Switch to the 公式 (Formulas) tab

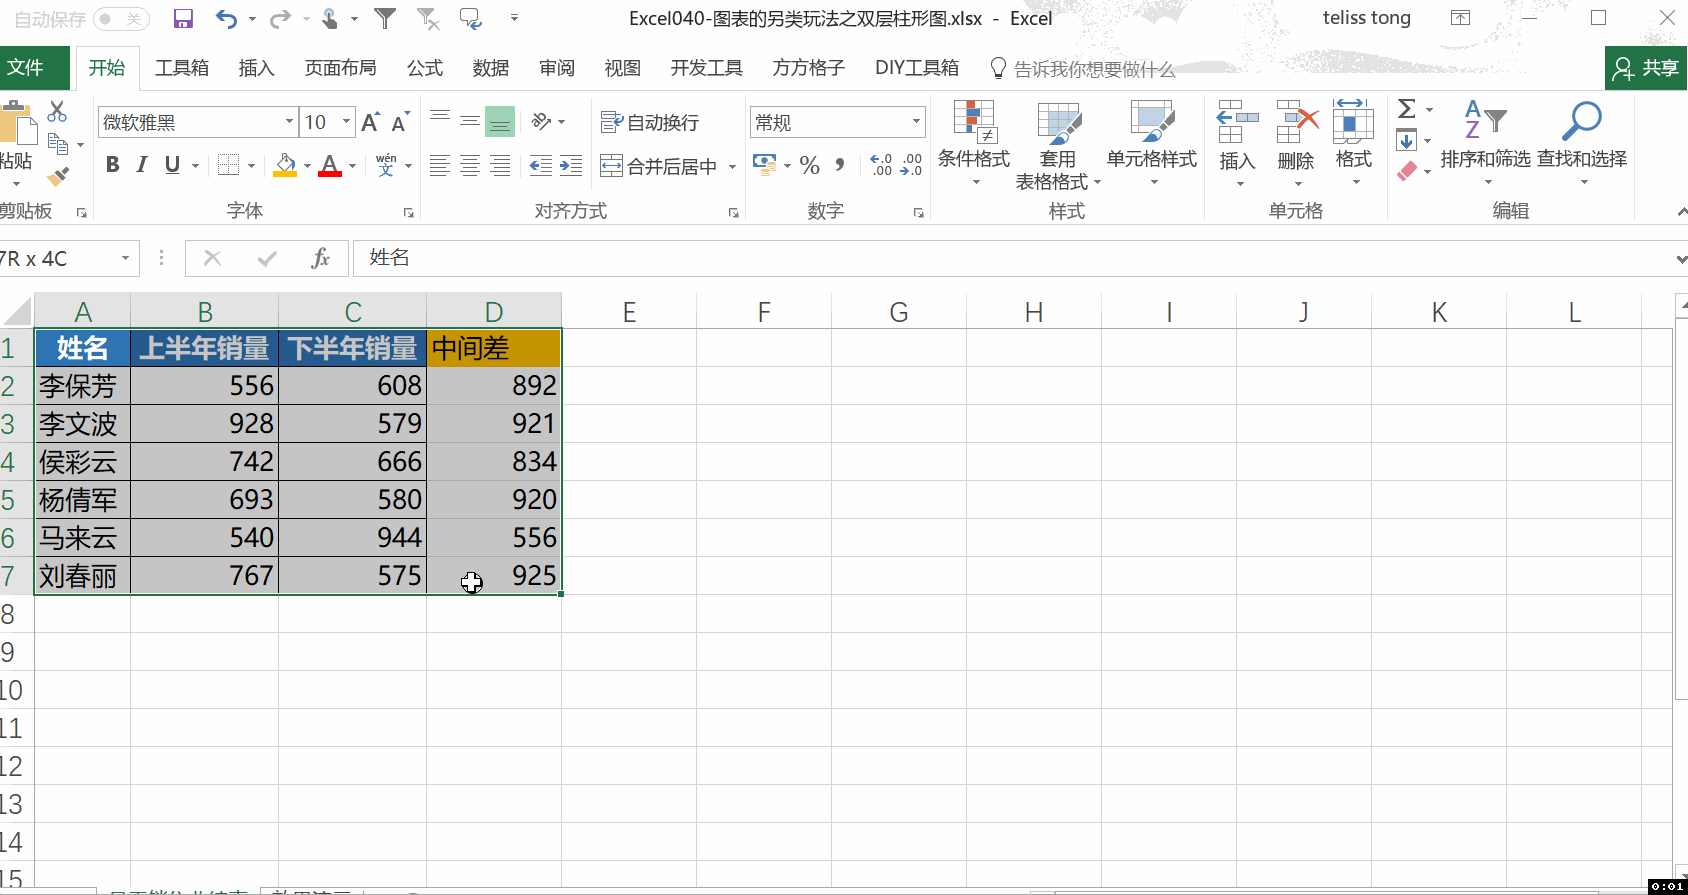pyautogui.click(x=424, y=68)
